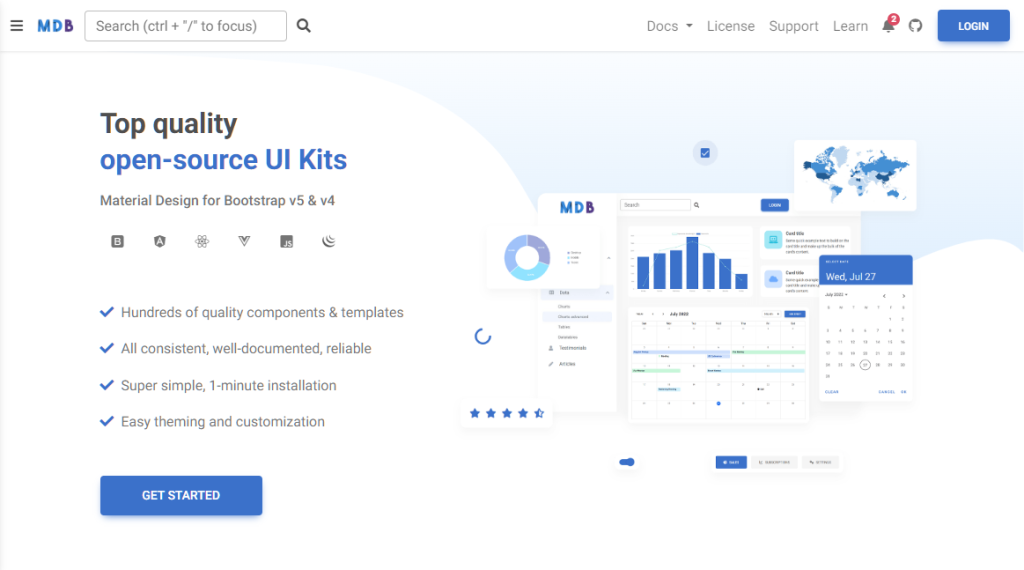Screen dimensions: 1024x570
Task: Click 'Super simple, 1-minute installation' text
Action: pos(229,385)
